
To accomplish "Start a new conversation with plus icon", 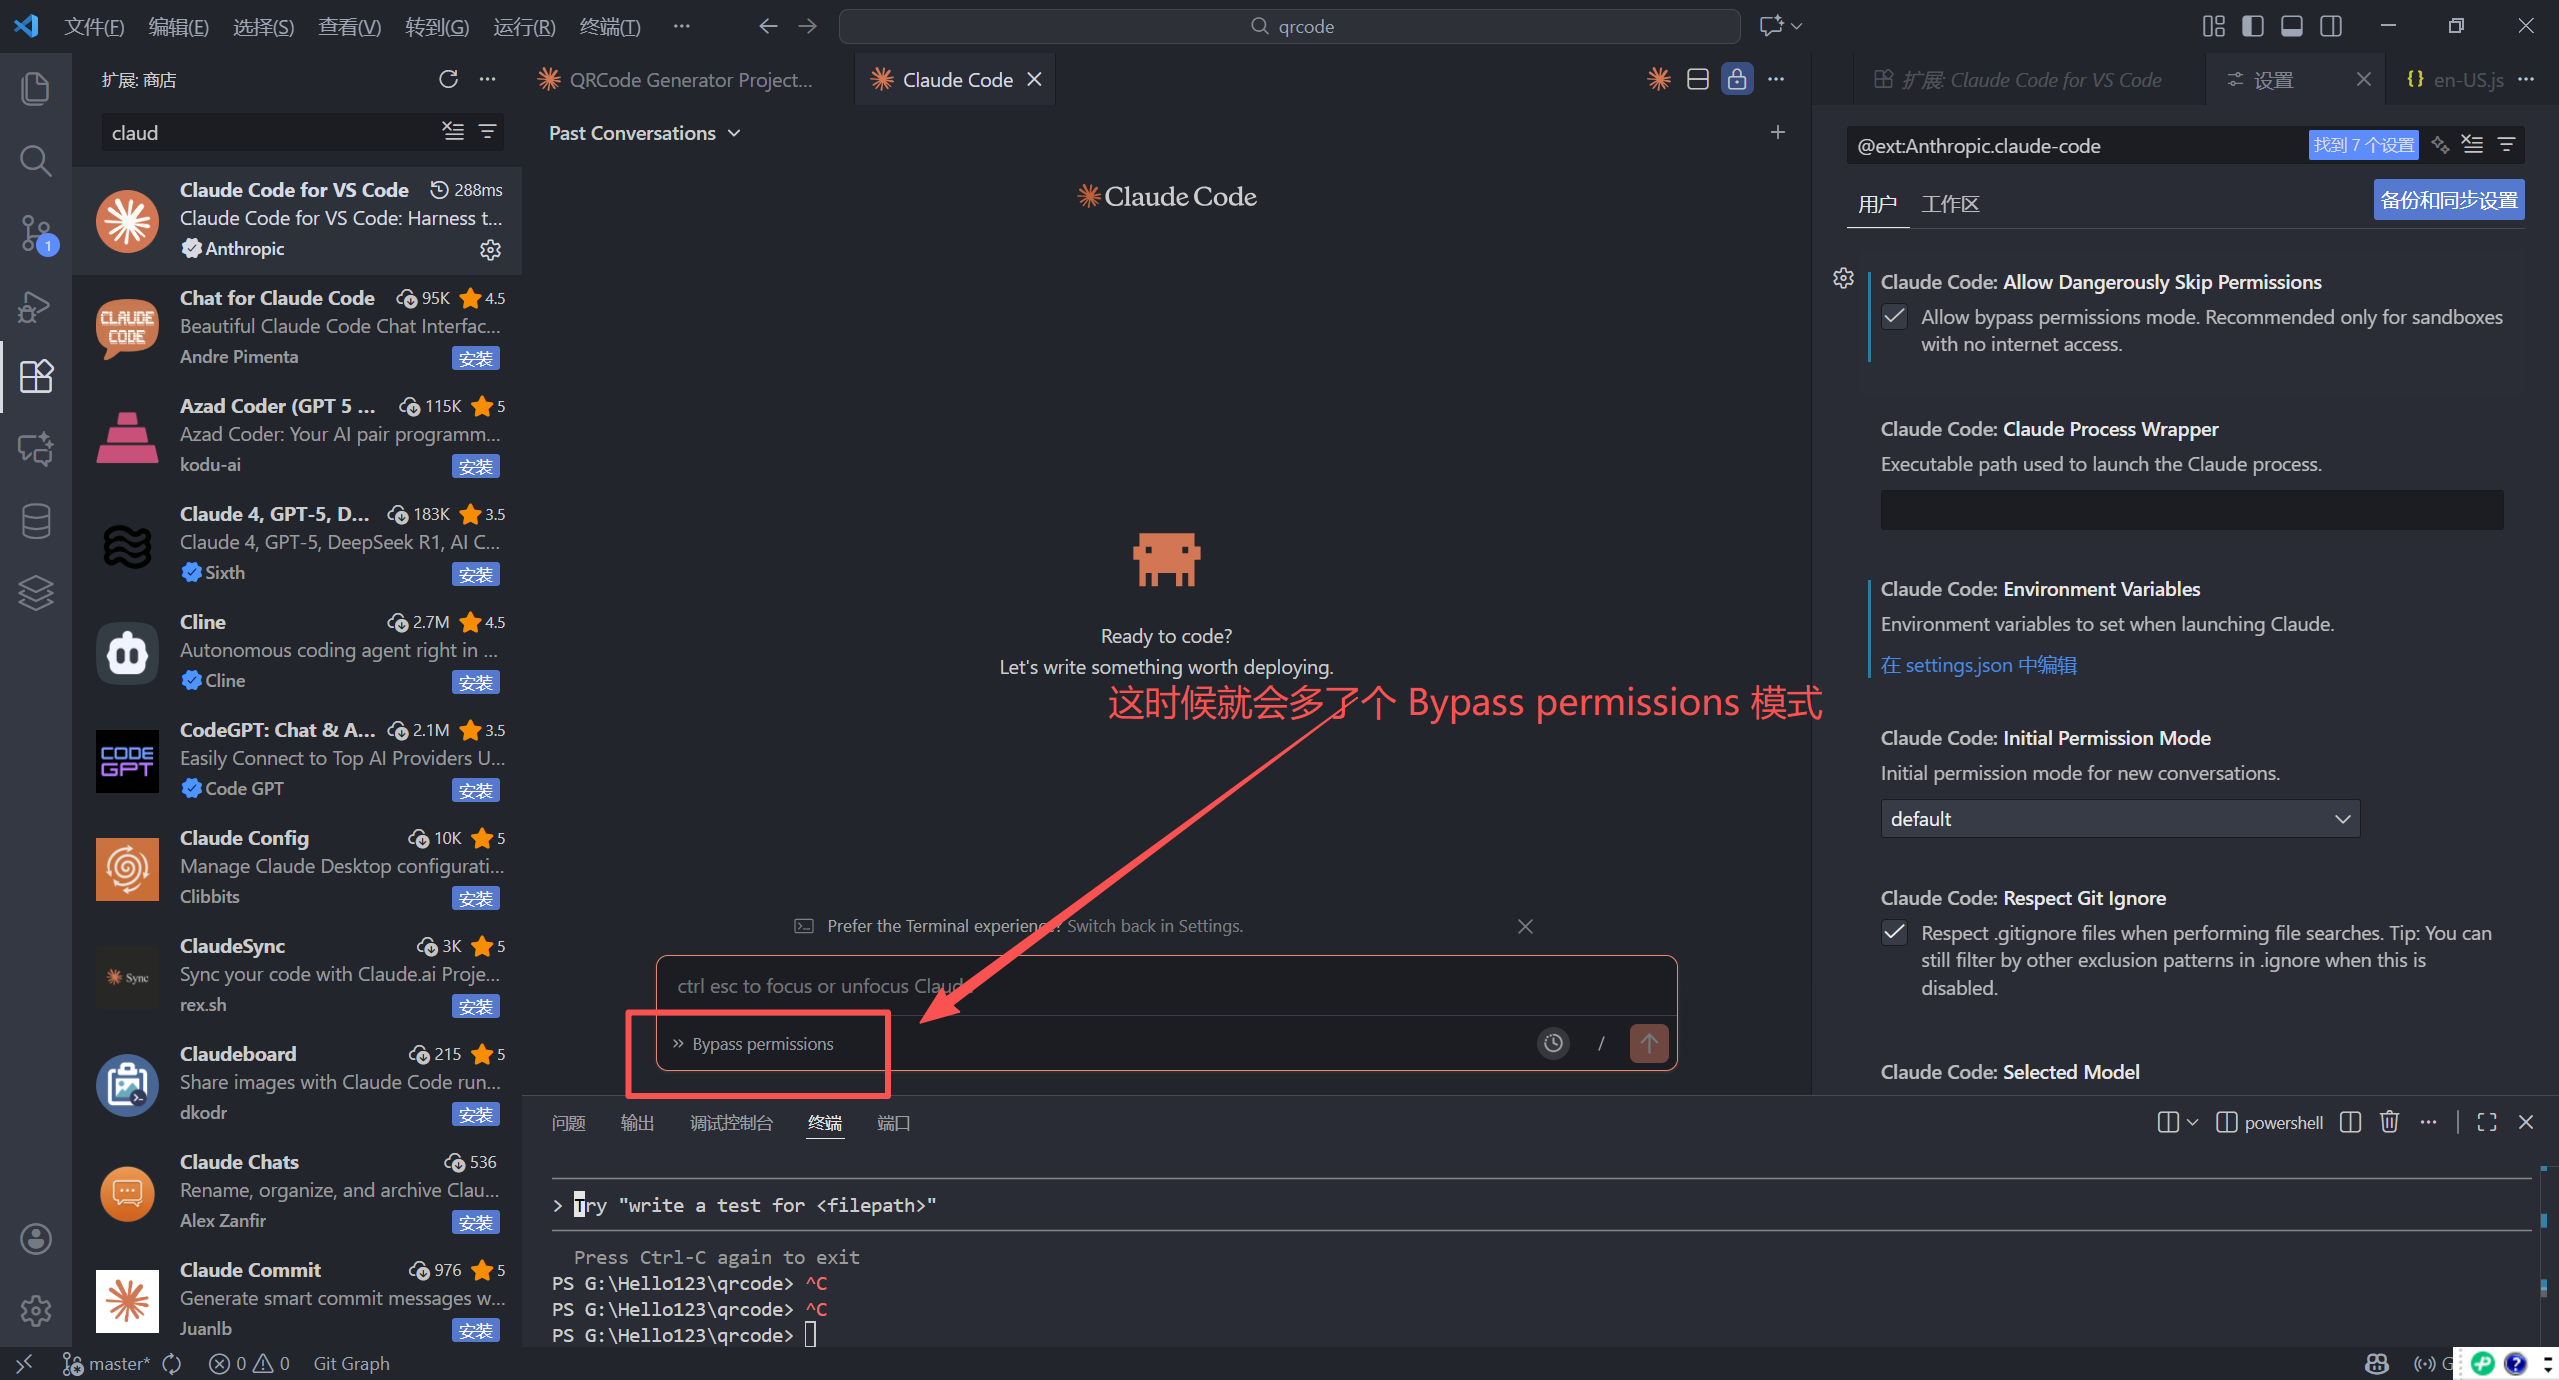I will (1777, 132).
